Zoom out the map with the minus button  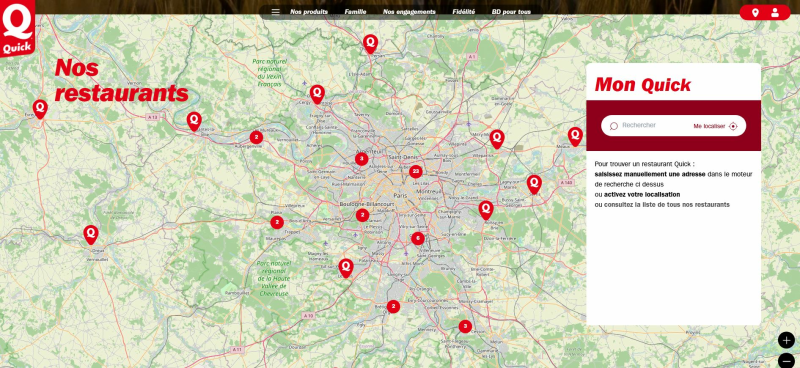[x=786, y=360]
